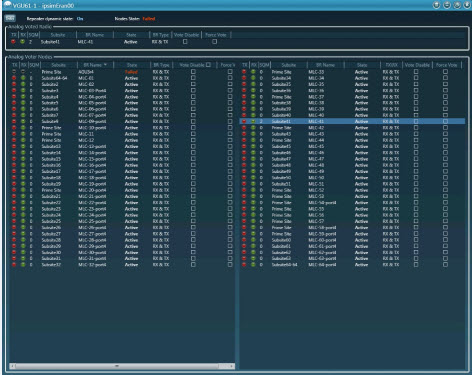Viewport: 472px width, 375px height.
Task: Click the red TX indicator for MLC-35
Action: pos(244,84)
